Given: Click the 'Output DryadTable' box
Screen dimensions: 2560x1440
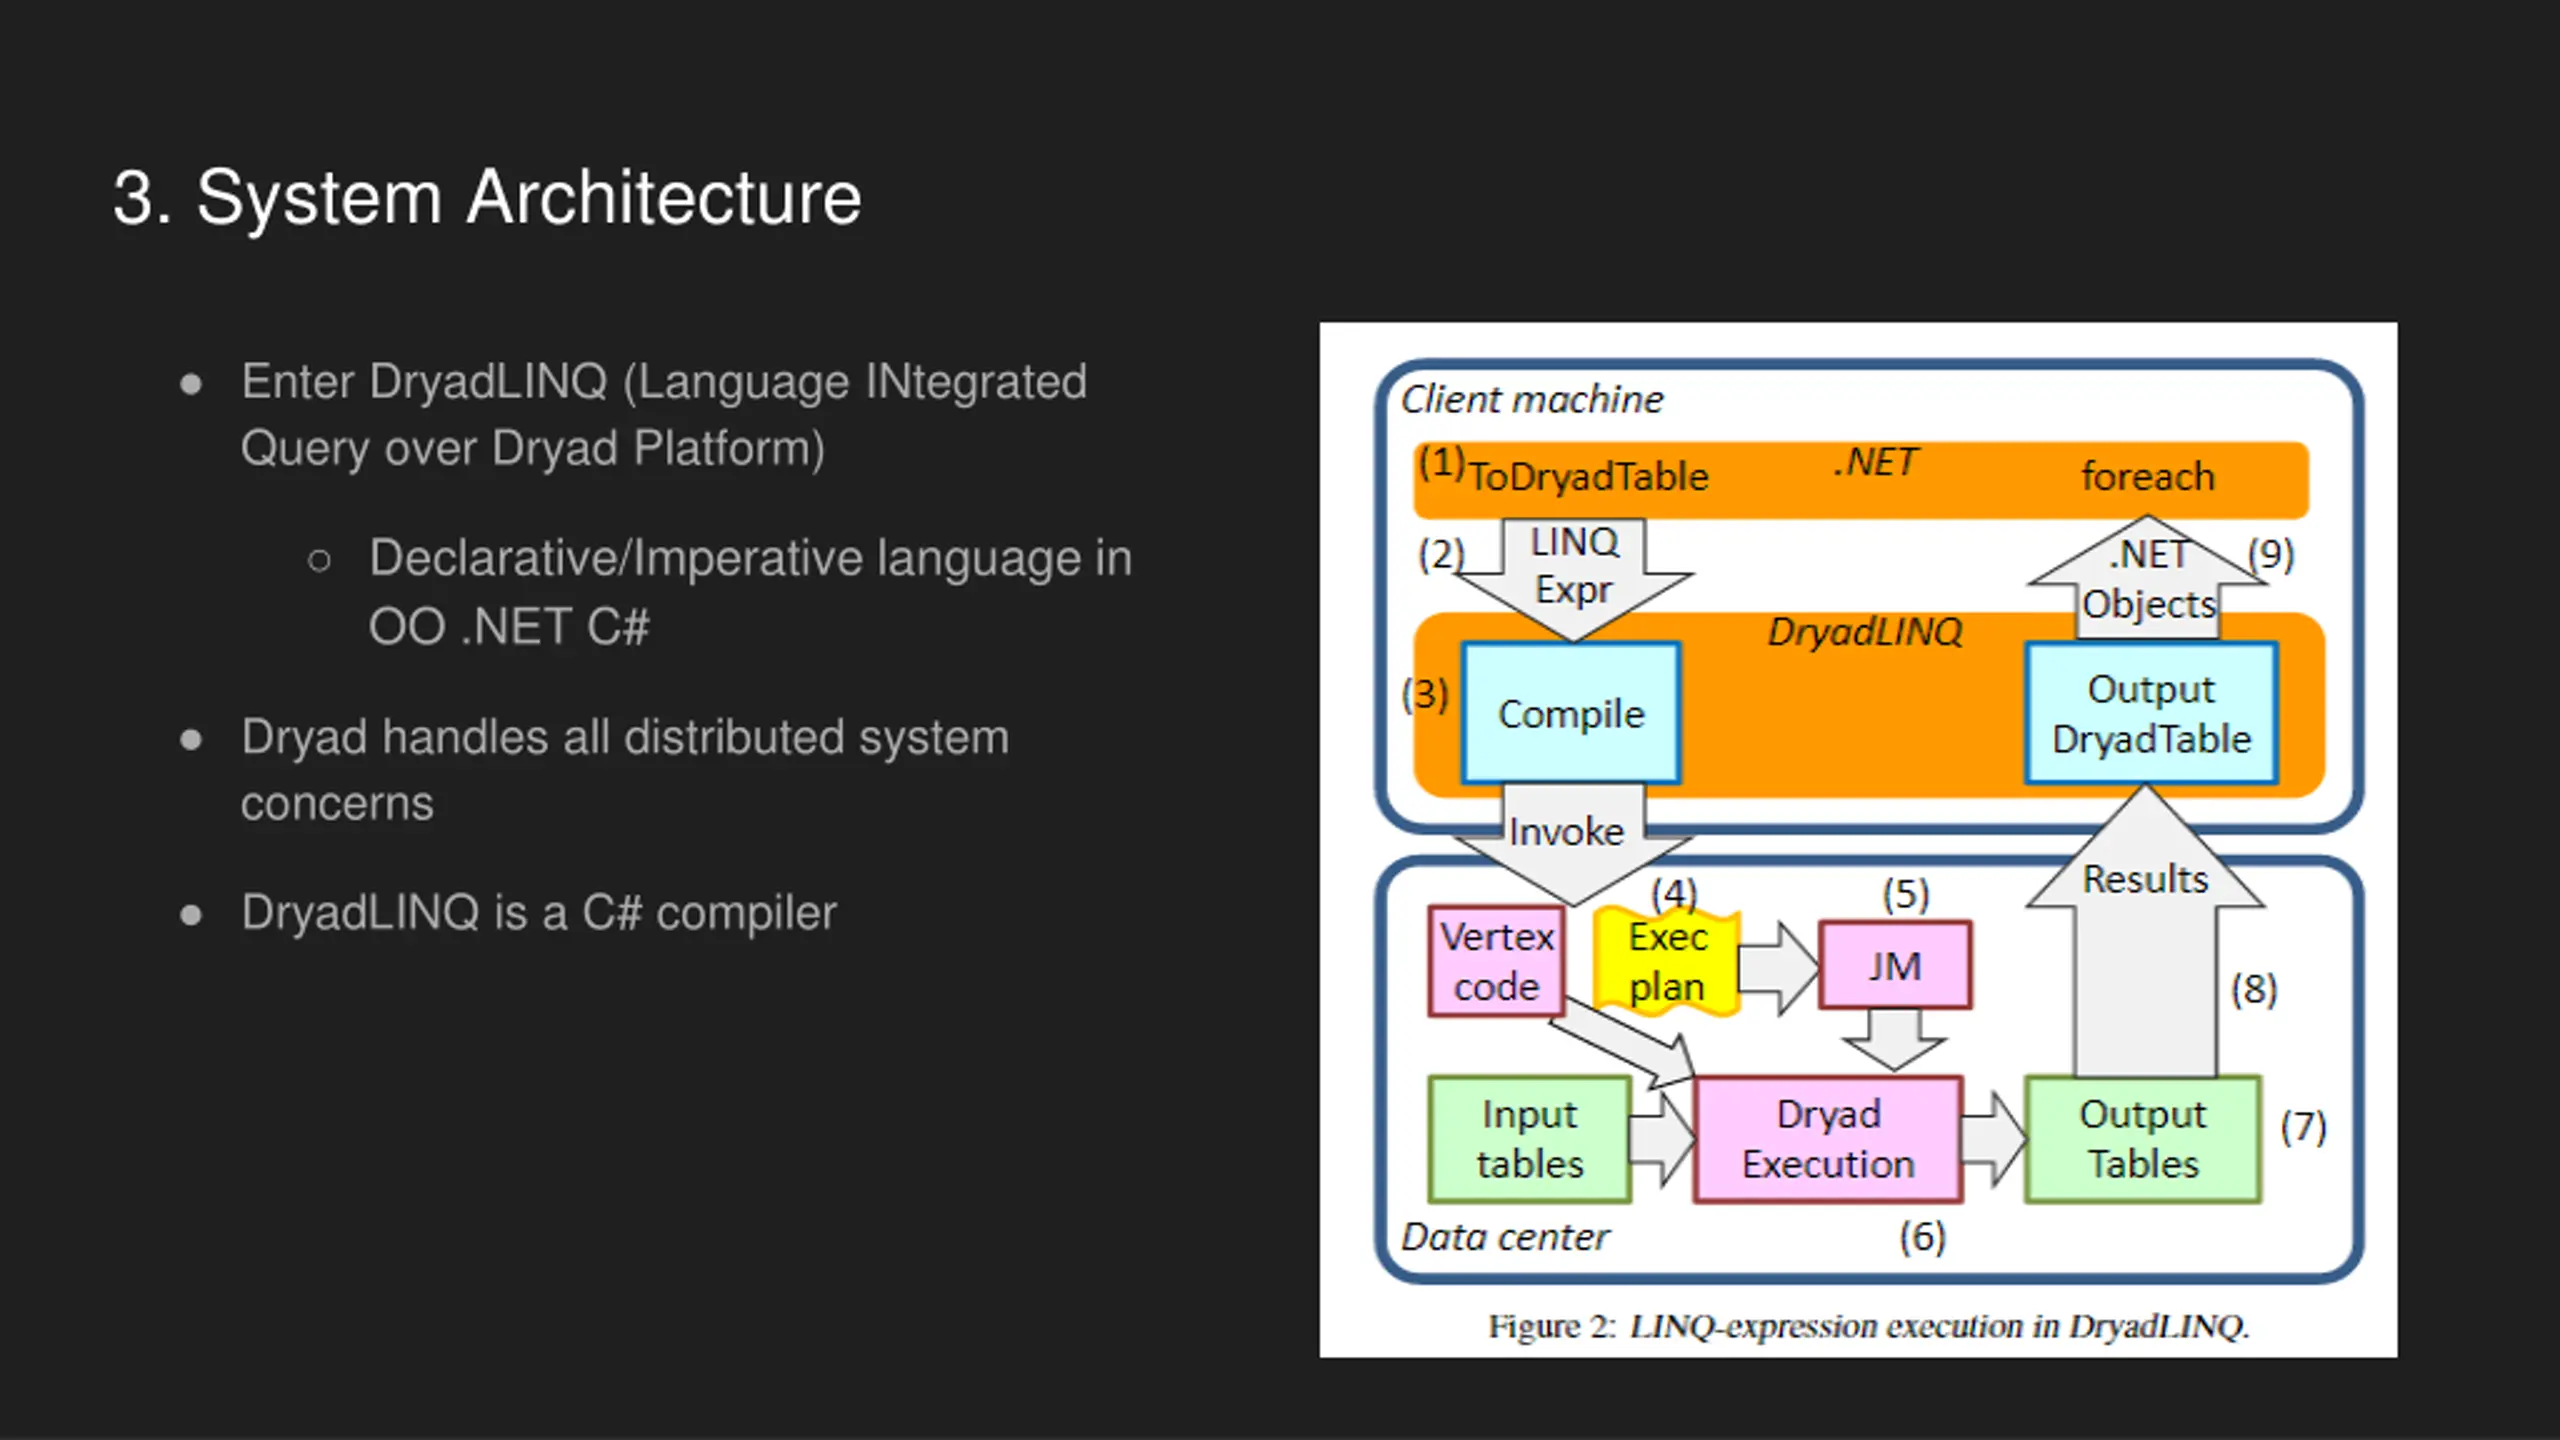Looking at the screenshot, I should pyautogui.click(x=2152, y=713).
